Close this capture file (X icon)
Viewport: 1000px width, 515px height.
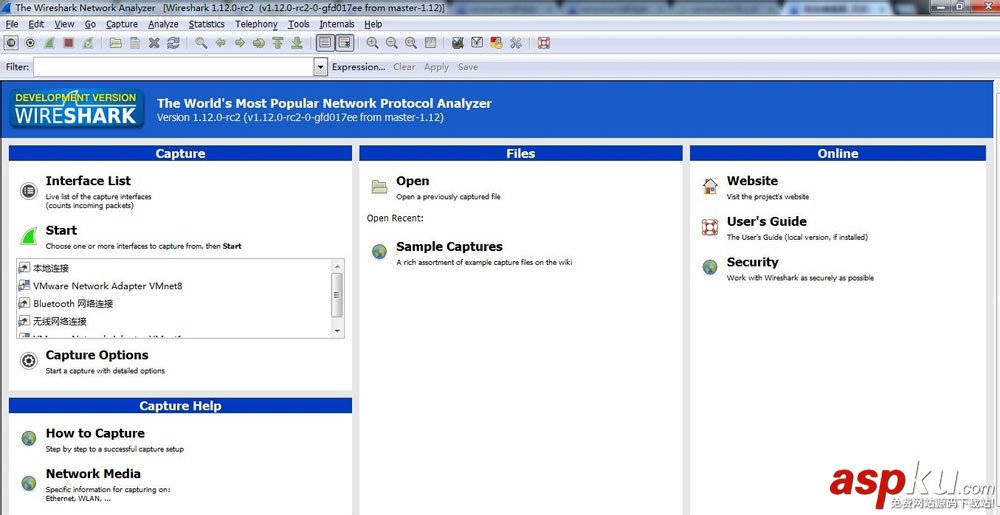tap(154, 43)
